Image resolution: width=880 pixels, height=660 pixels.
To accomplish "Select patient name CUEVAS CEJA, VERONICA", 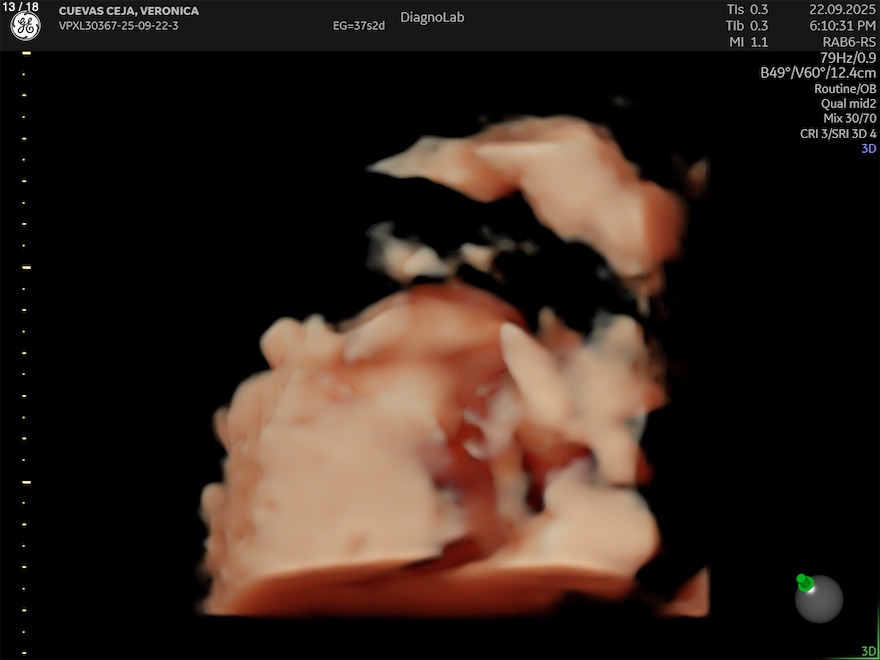I will 128,11.
